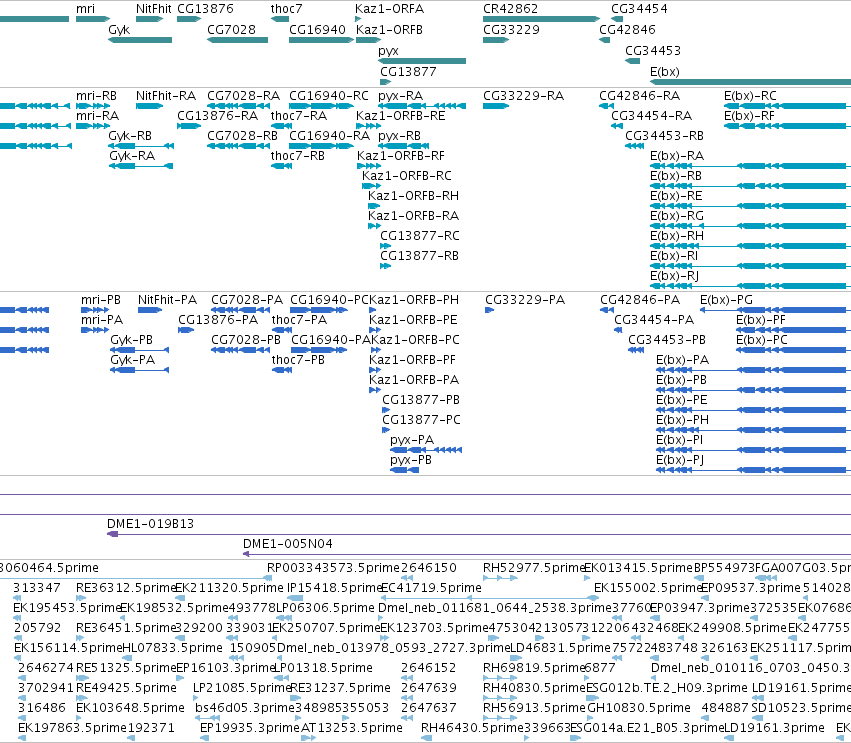Select the NitFhit gene feature
Viewport: 851px width, 743px height.
149,19
